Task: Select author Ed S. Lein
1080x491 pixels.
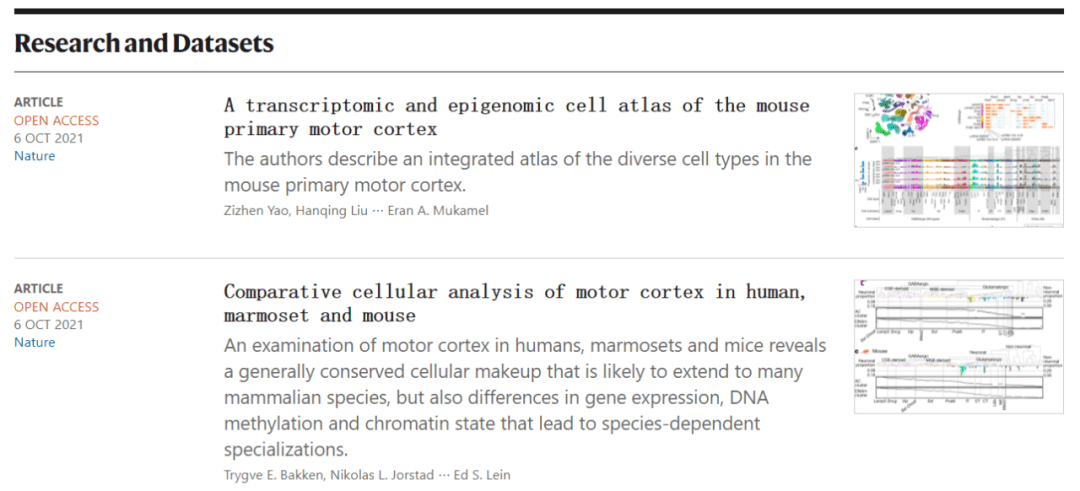Action: point(481,474)
